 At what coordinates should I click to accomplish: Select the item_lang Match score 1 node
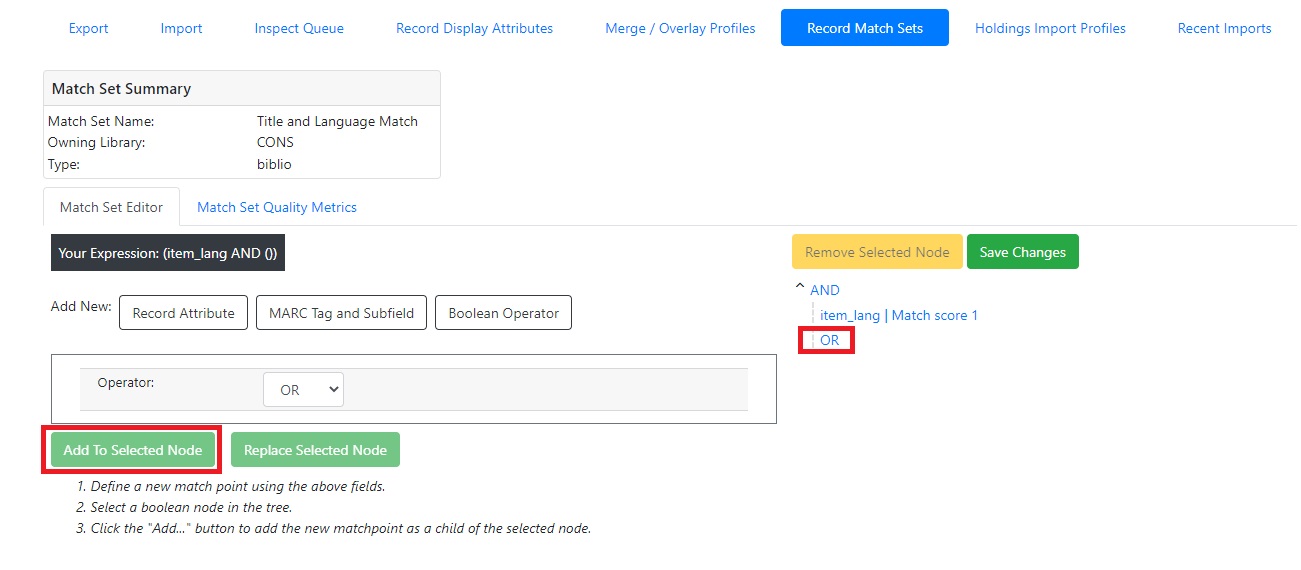point(898,315)
